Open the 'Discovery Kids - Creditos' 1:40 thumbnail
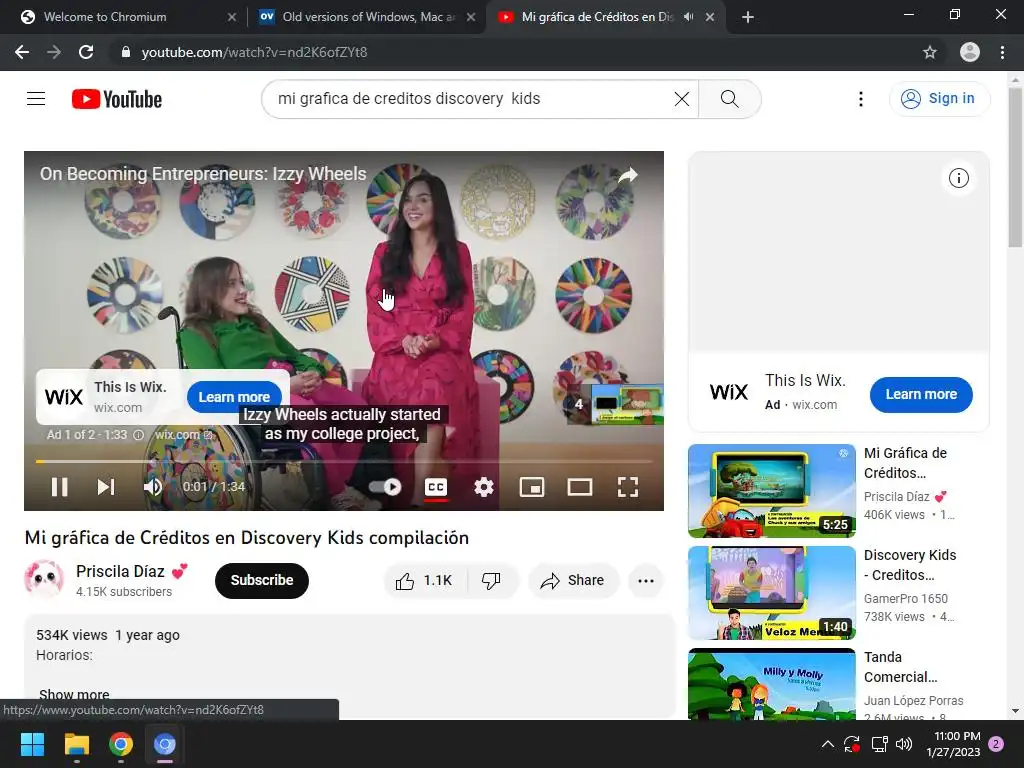1024x768 pixels. point(771,593)
